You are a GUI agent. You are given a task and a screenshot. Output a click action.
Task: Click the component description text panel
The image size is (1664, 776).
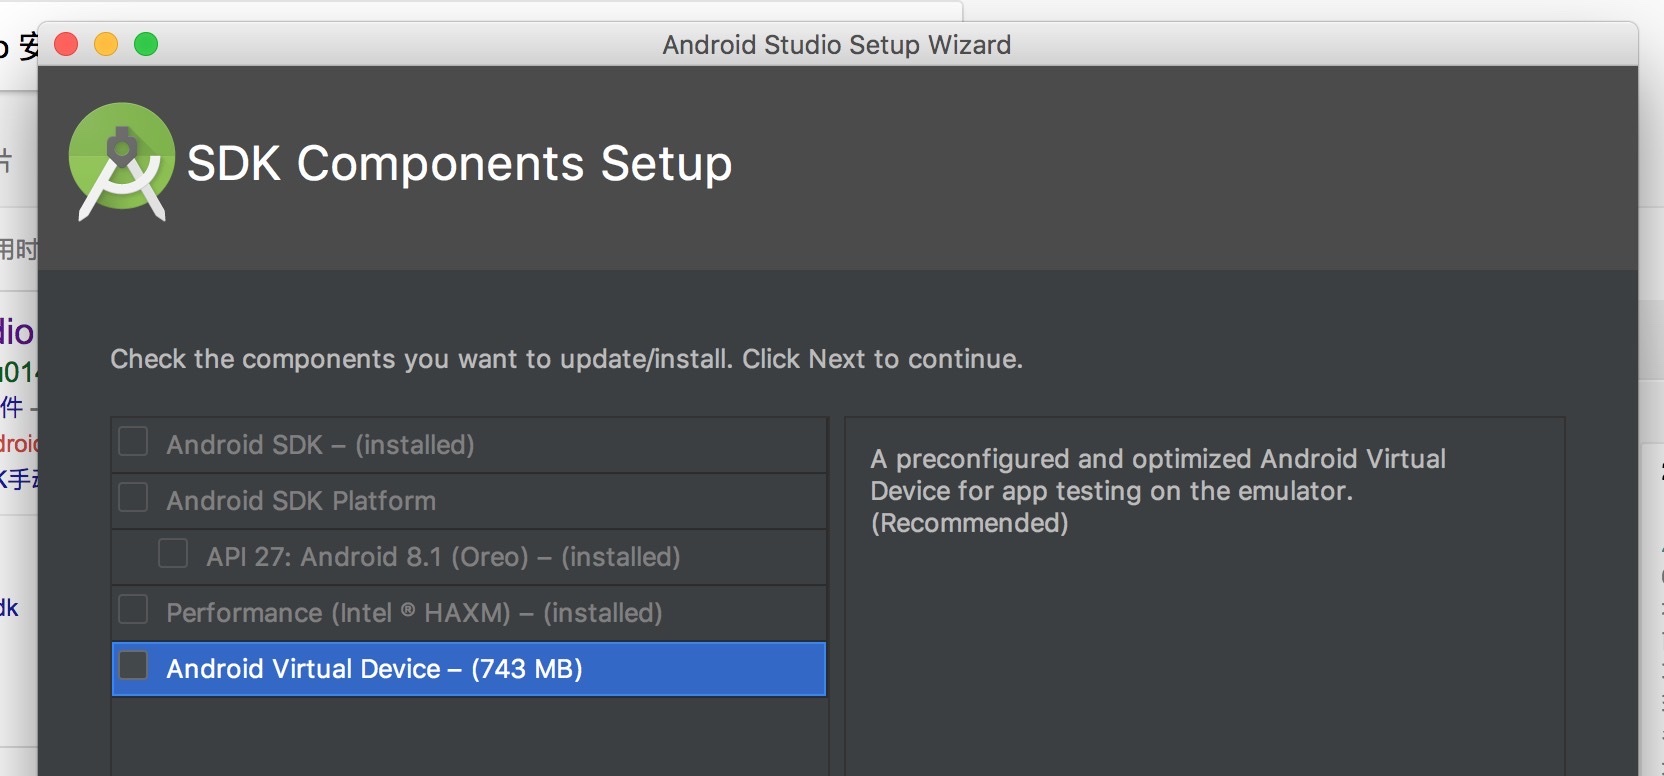1157,490
